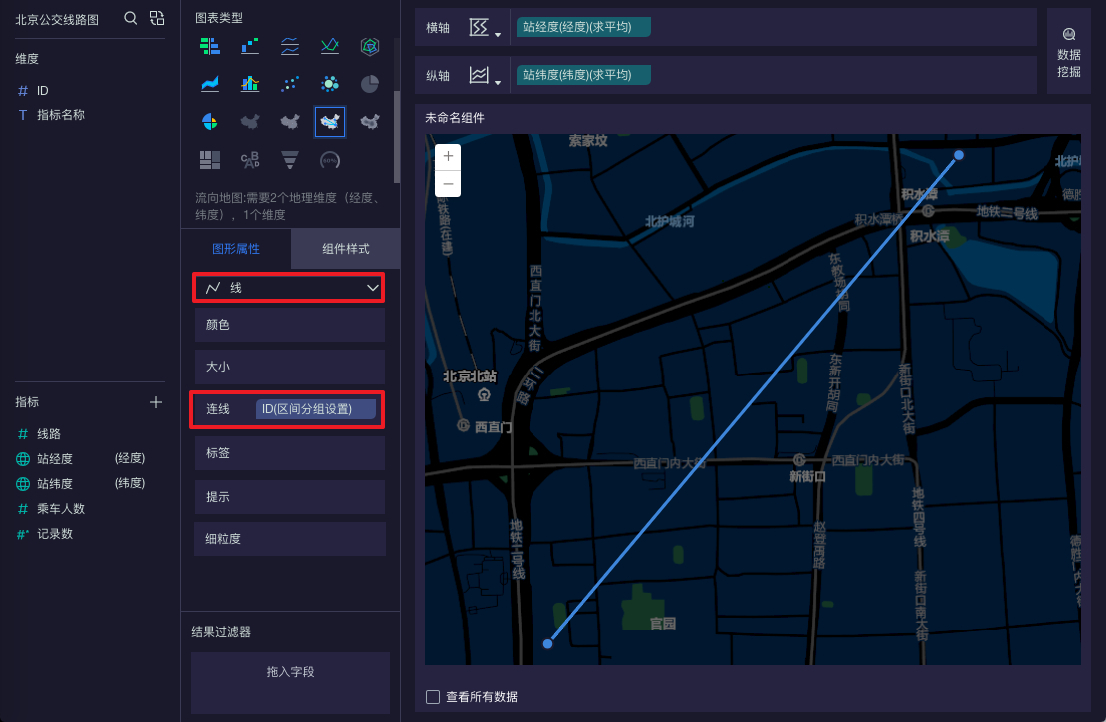Screen dimensions: 1106x722
Task: Zoom in on the map
Action: (x=448, y=157)
